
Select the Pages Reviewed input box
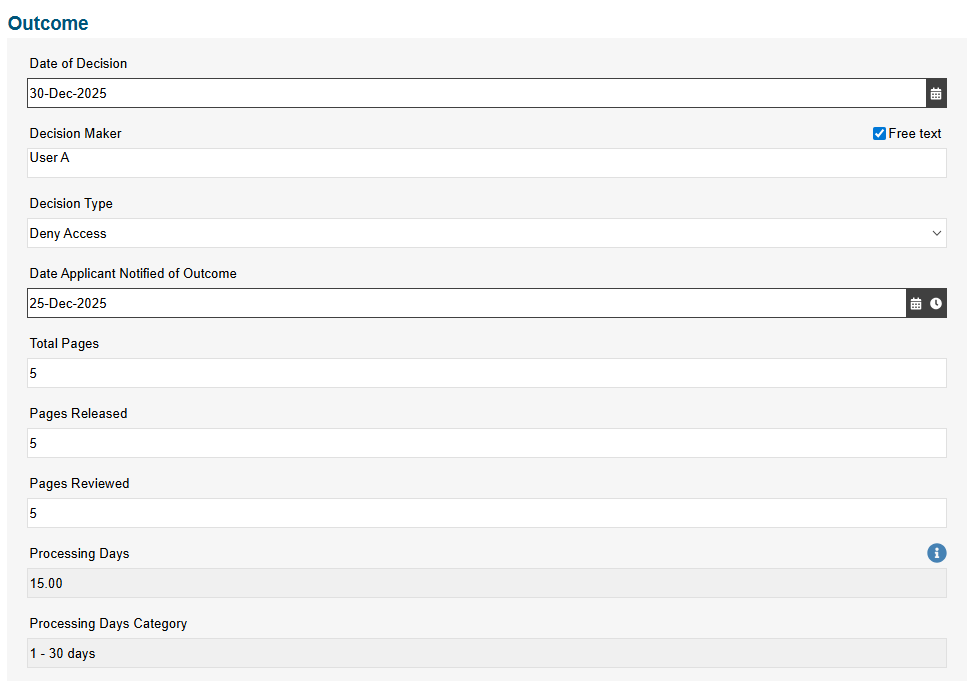point(487,513)
